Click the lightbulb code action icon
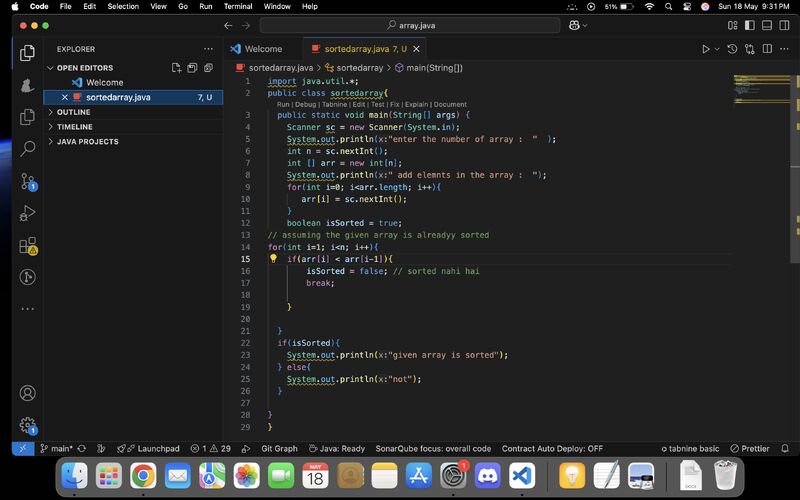Image resolution: width=800 pixels, height=500 pixels. (273, 259)
